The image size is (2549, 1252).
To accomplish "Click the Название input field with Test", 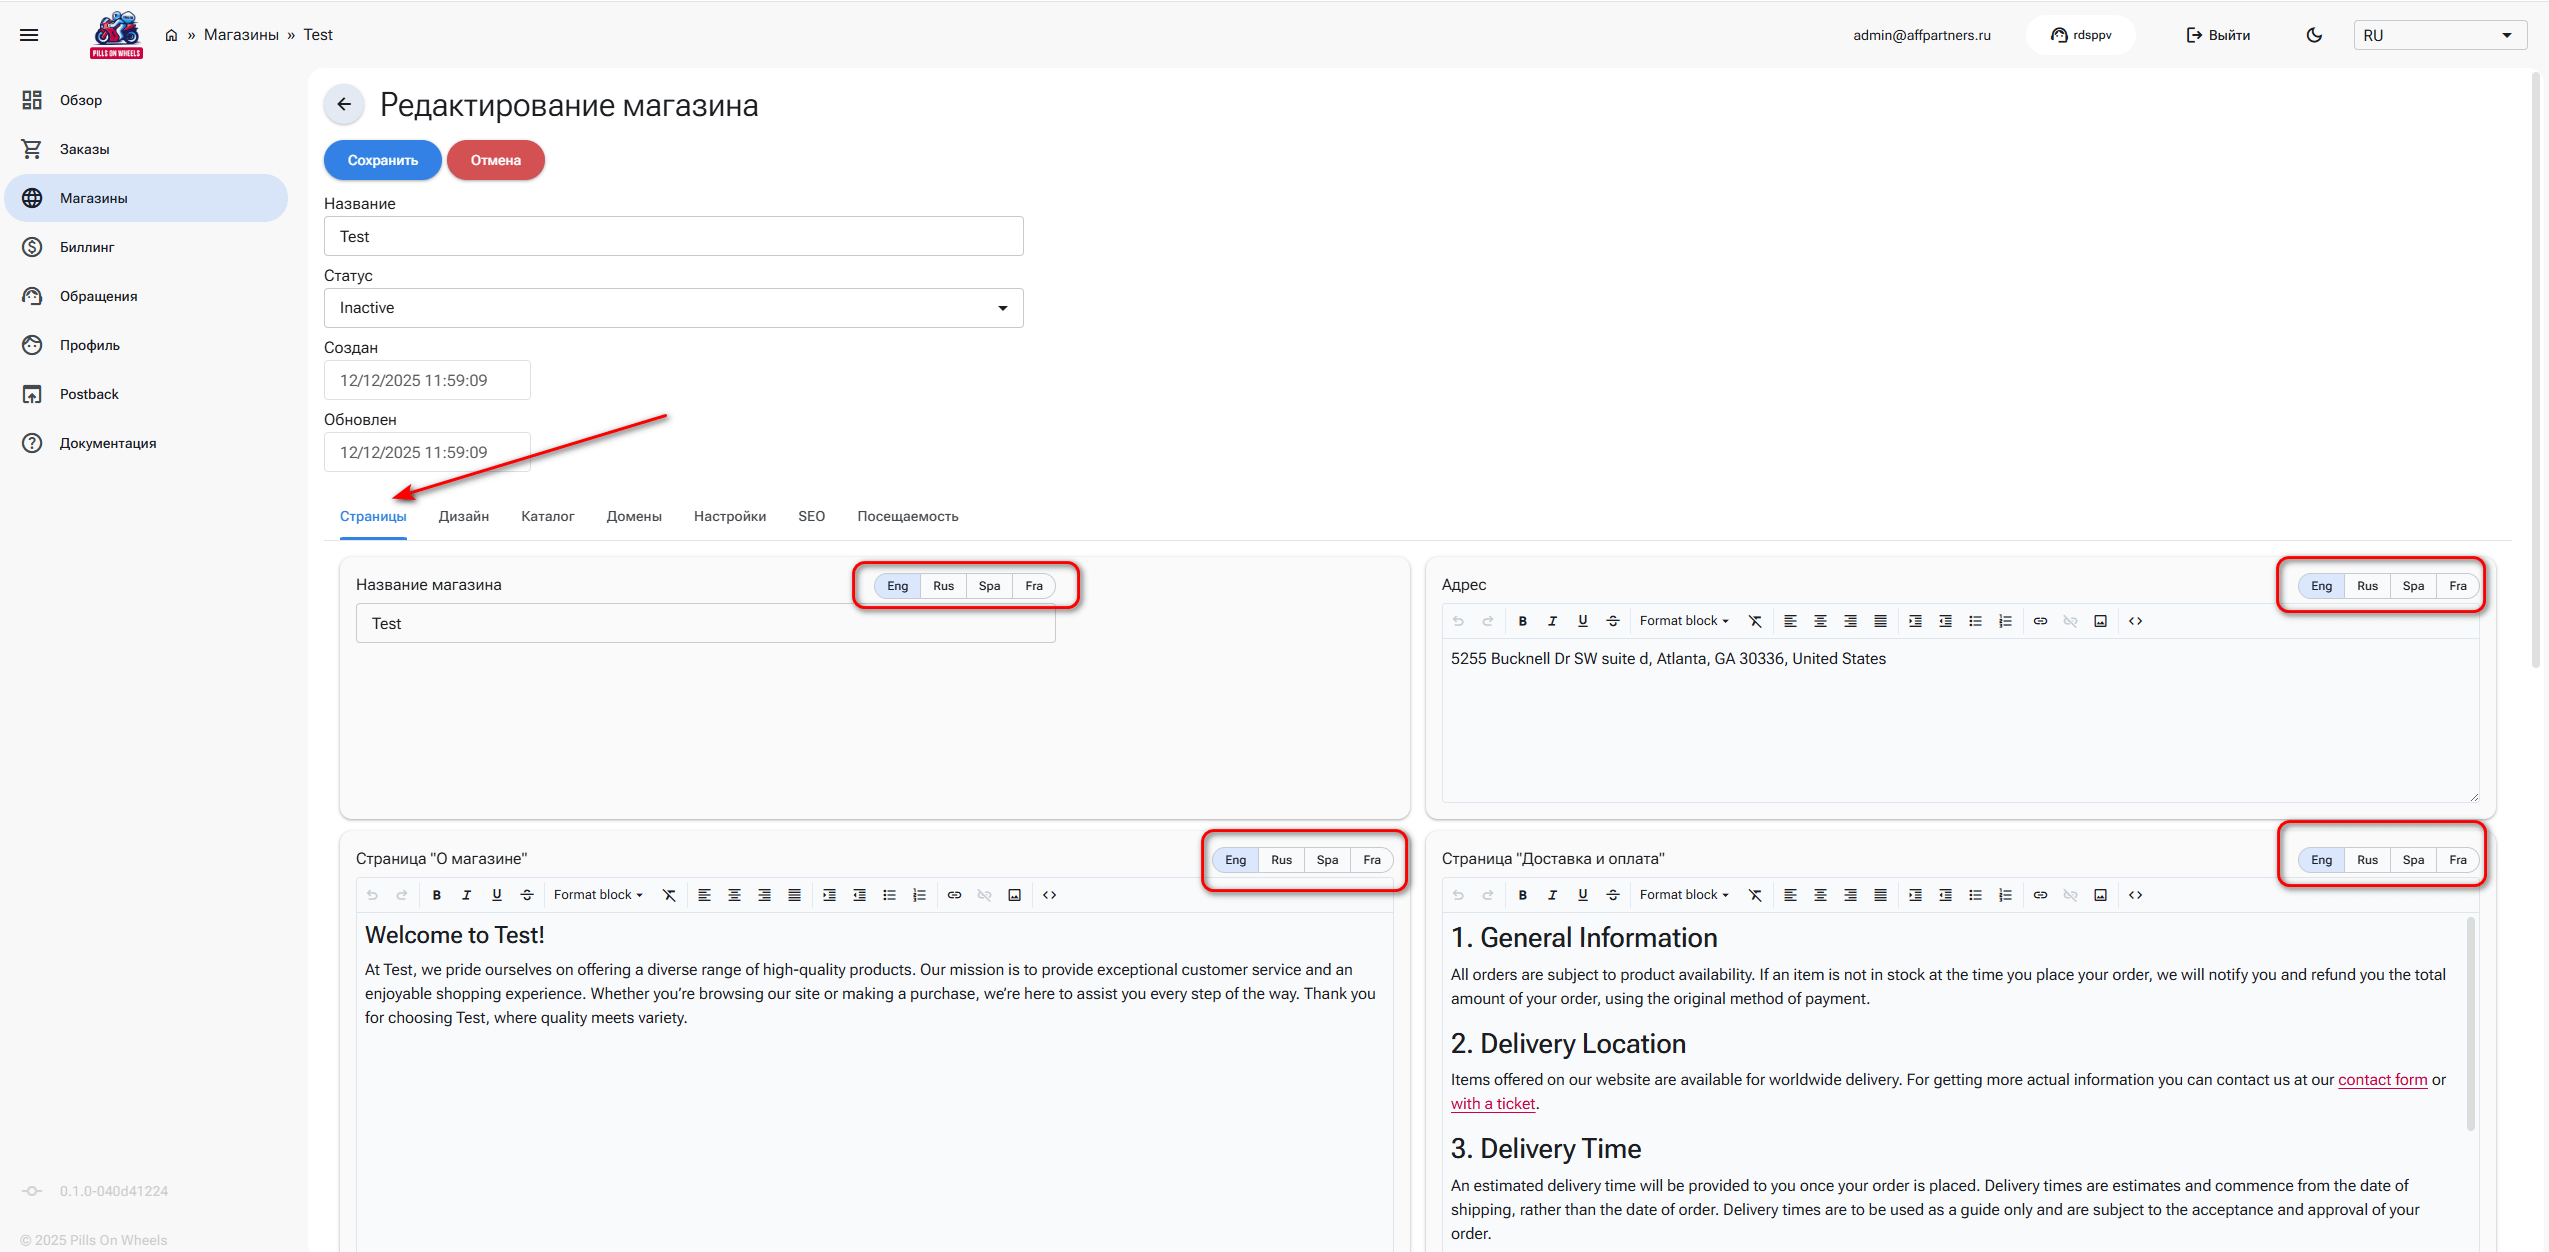I will tap(673, 237).
